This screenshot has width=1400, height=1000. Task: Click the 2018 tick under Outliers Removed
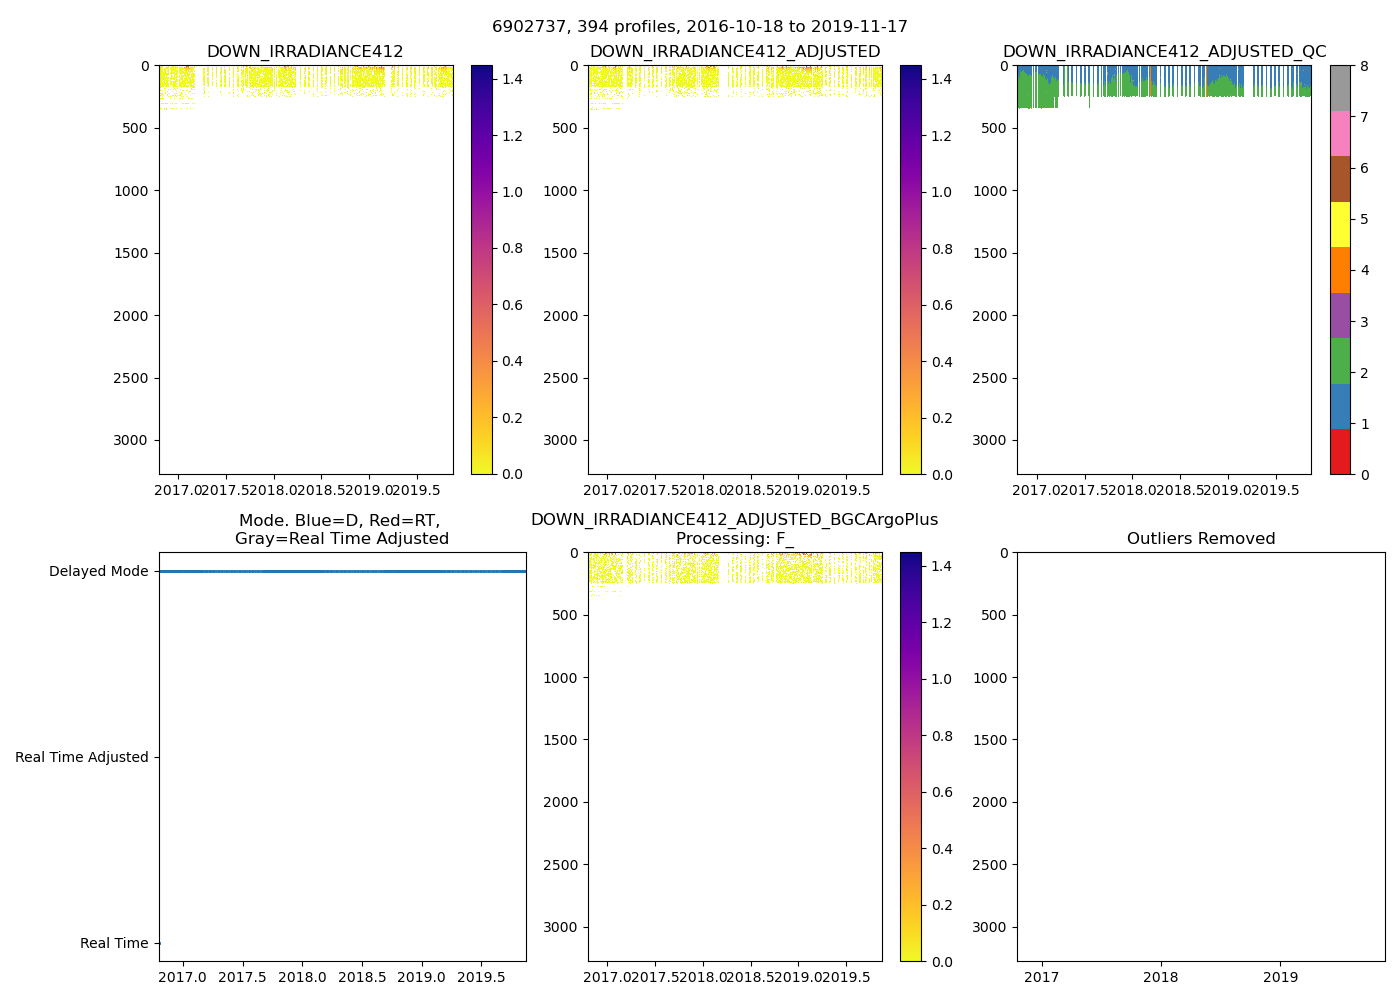[1161, 977]
